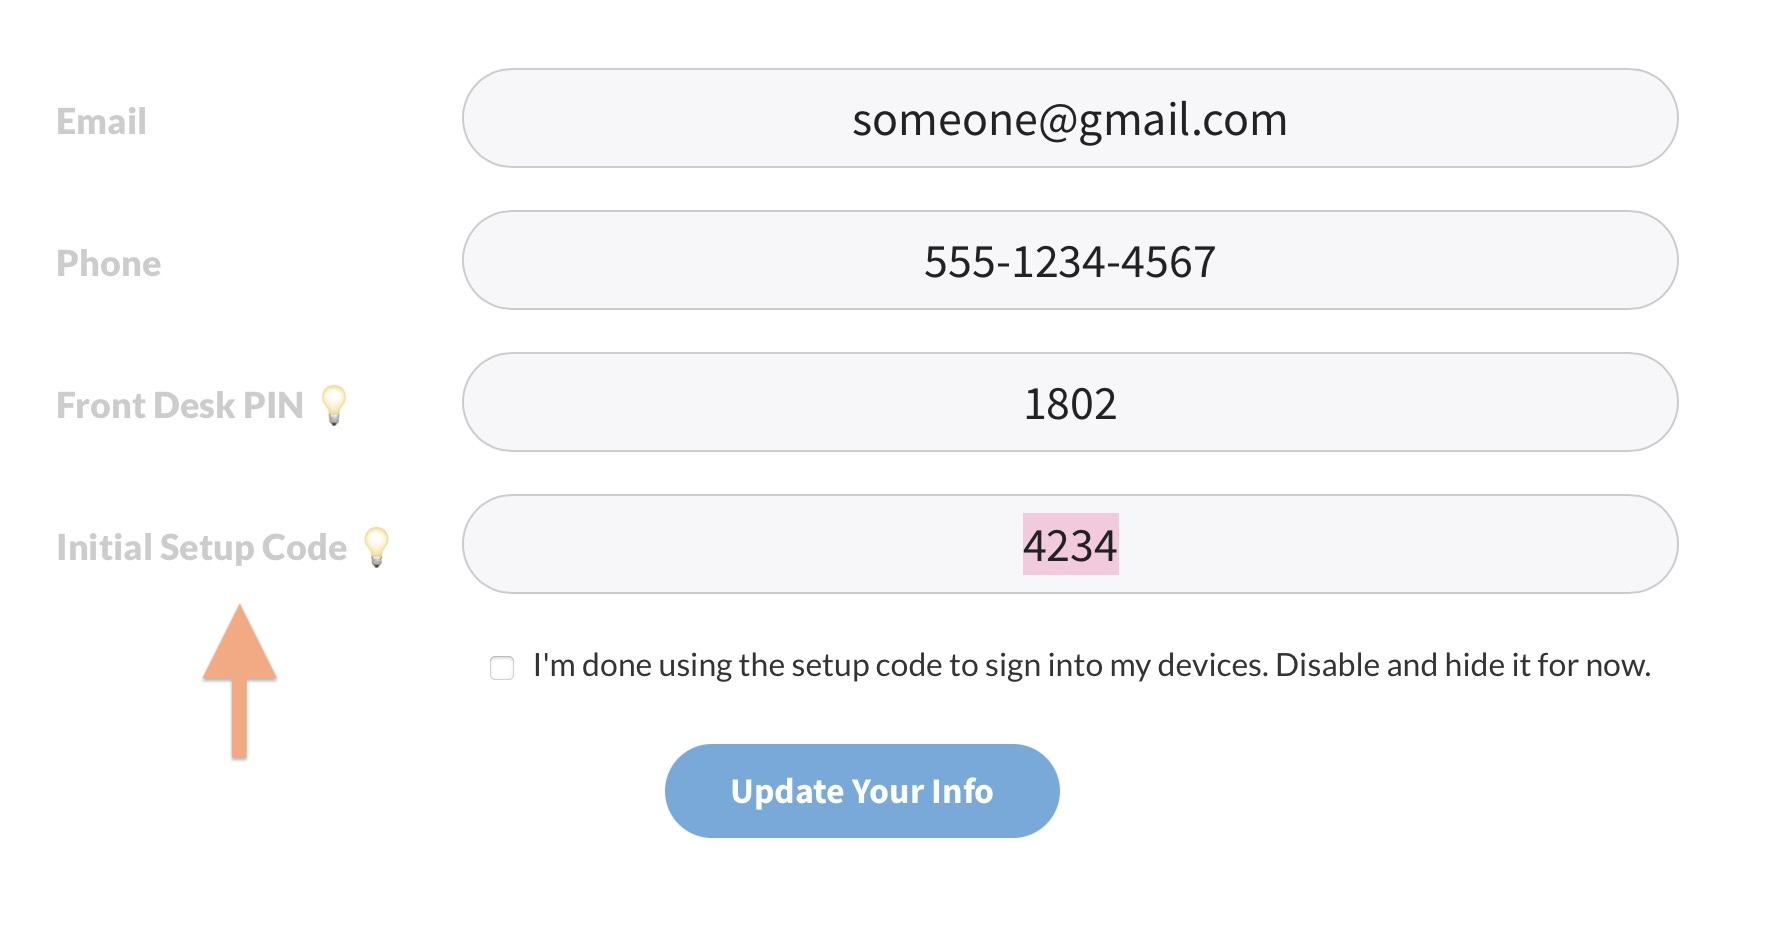Click the Phone field label
The width and height of the screenshot is (1780, 926).
click(x=108, y=264)
